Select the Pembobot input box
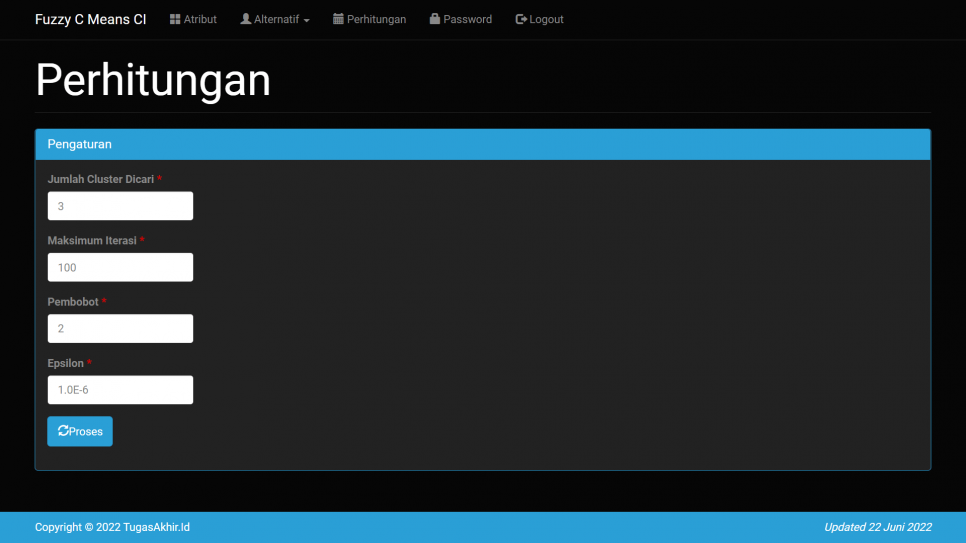Screen dimensions: 966x543 (120, 328)
